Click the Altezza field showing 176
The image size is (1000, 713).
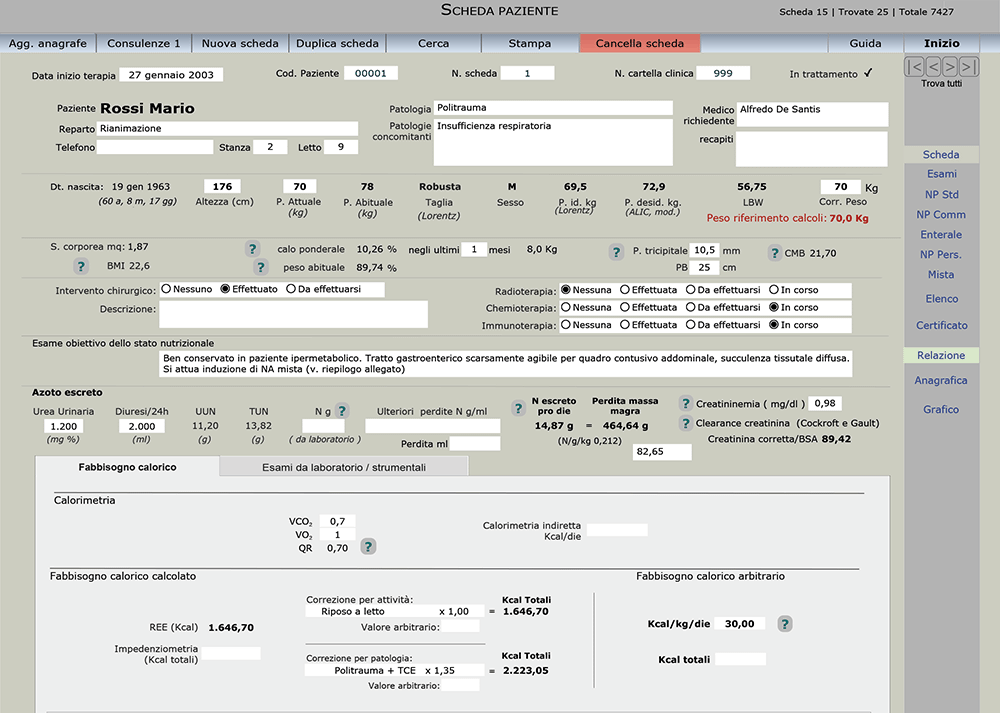pyautogui.click(x=222, y=187)
